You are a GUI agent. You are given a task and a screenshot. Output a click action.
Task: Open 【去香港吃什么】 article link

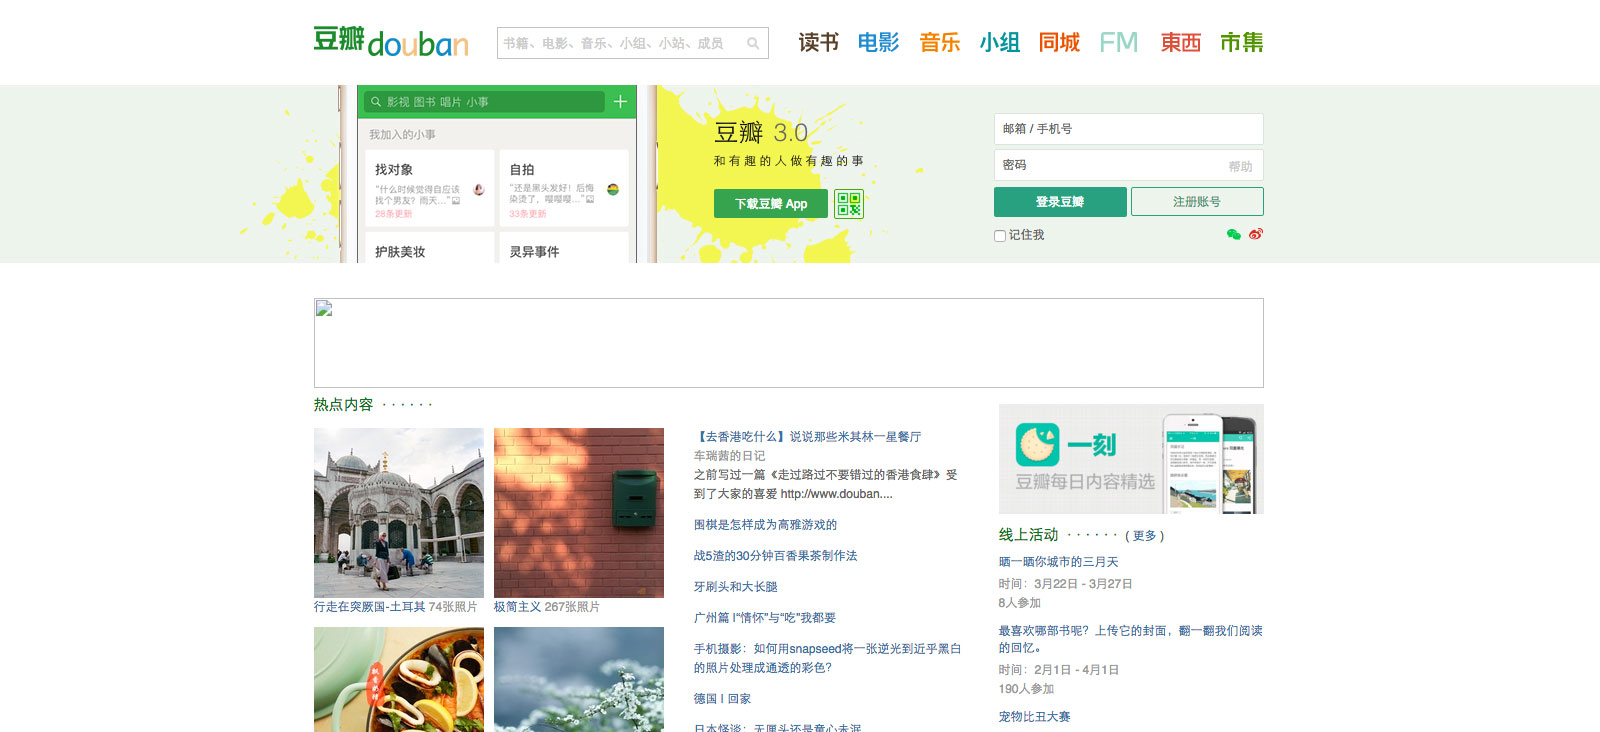click(808, 437)
